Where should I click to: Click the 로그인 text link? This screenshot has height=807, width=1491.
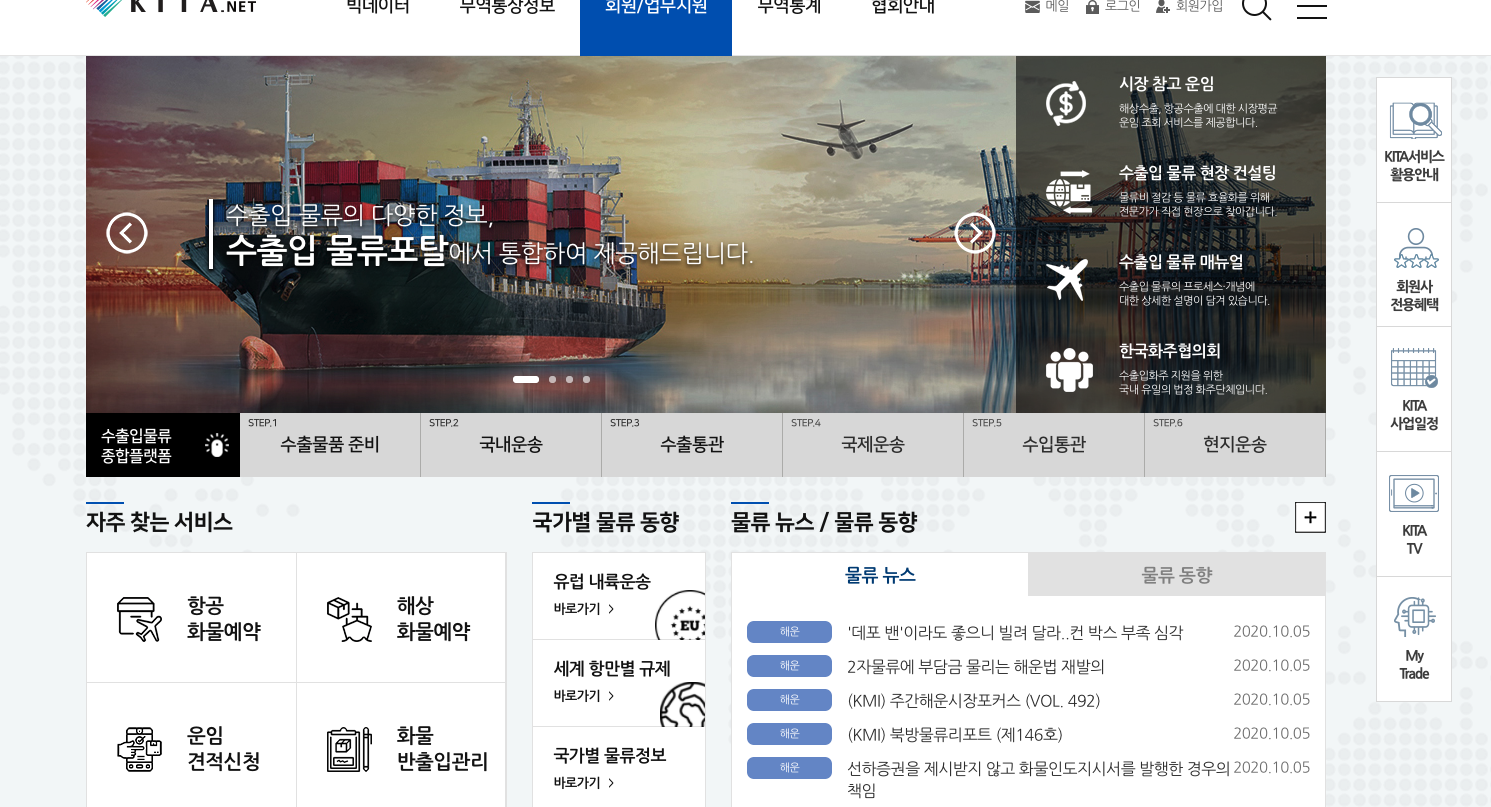(1122, 7)
